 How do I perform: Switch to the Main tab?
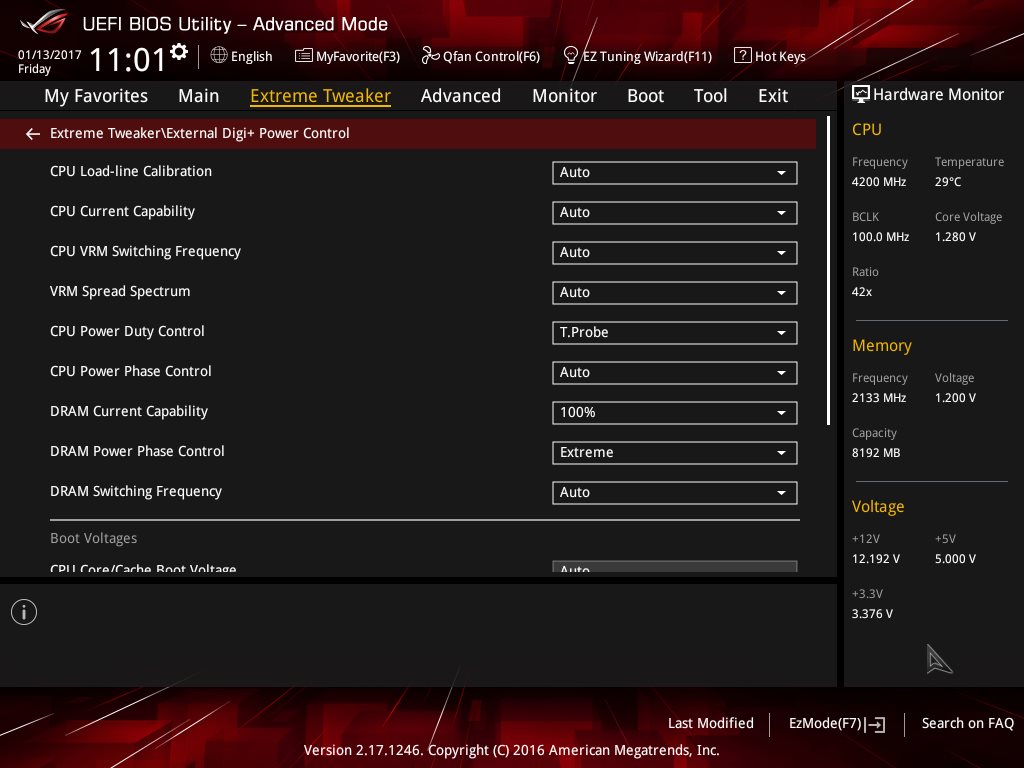[x=199, y=96]
